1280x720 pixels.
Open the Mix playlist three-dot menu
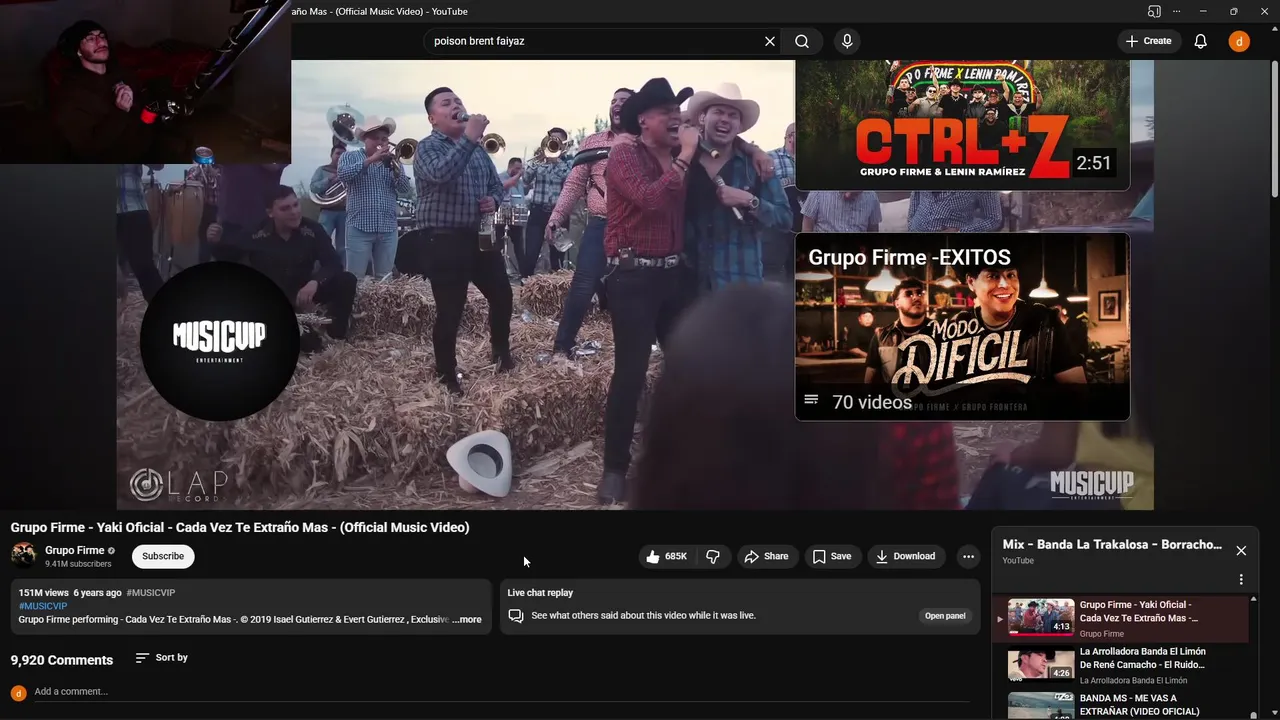click(1241, 579)
